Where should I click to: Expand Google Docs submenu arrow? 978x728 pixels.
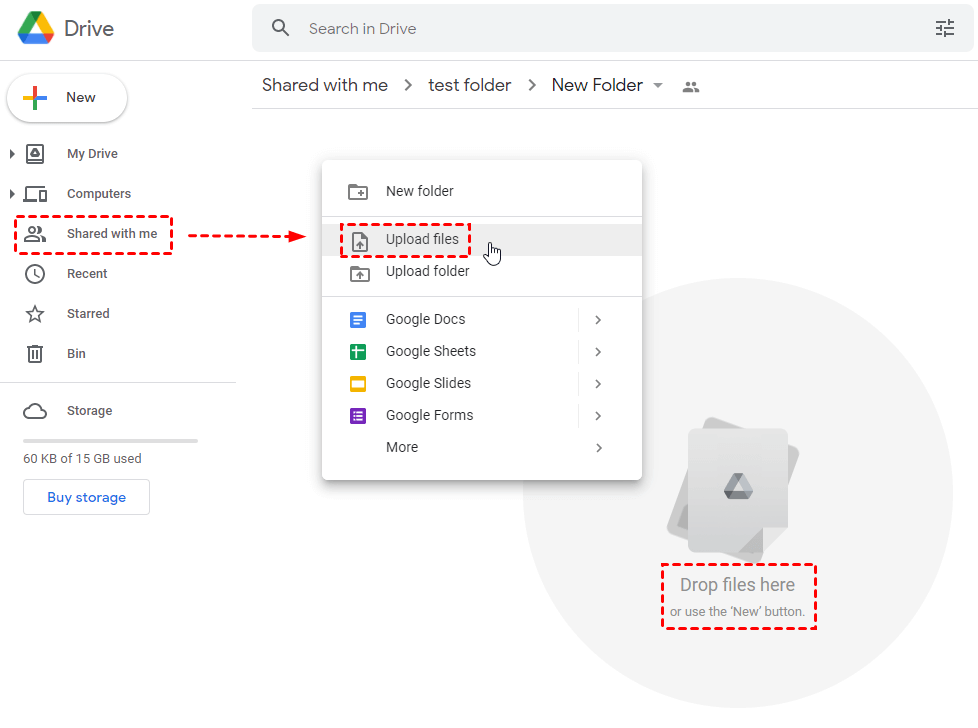pyautogui.click(x=598, y=320)
